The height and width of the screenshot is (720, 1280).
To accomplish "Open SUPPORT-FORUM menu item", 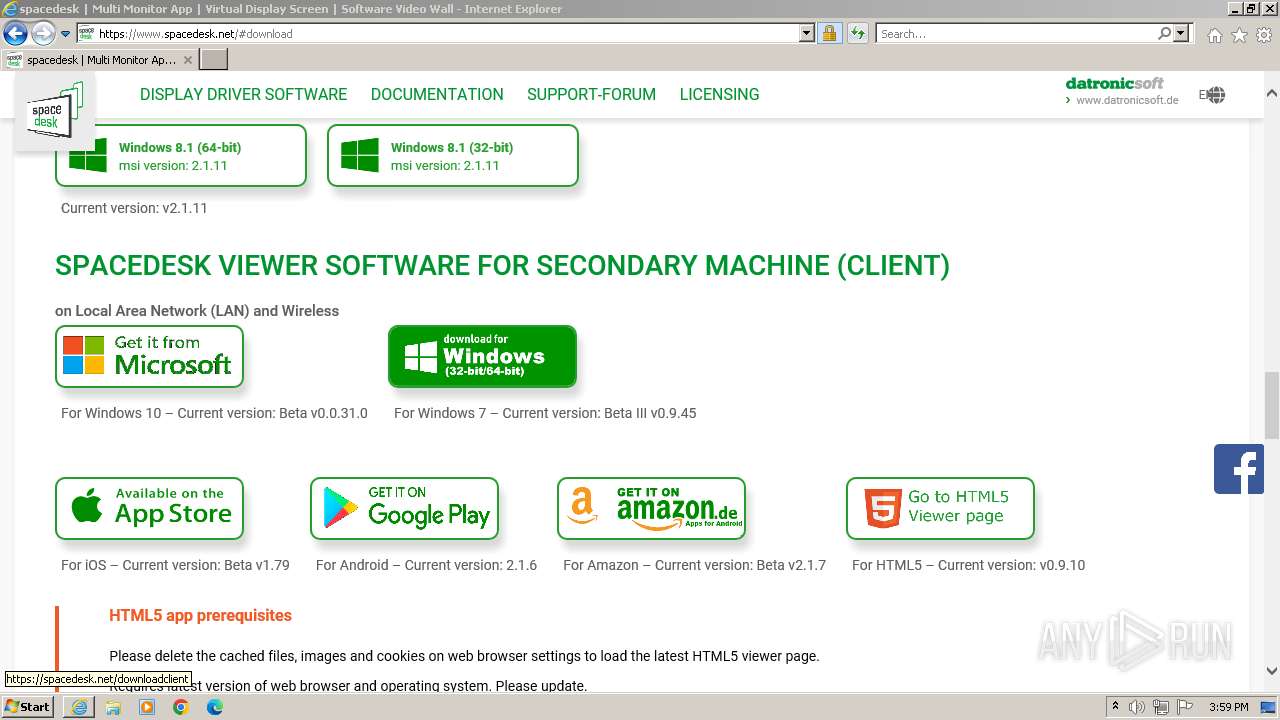I will pyautogui.click(x=591, y=94).
